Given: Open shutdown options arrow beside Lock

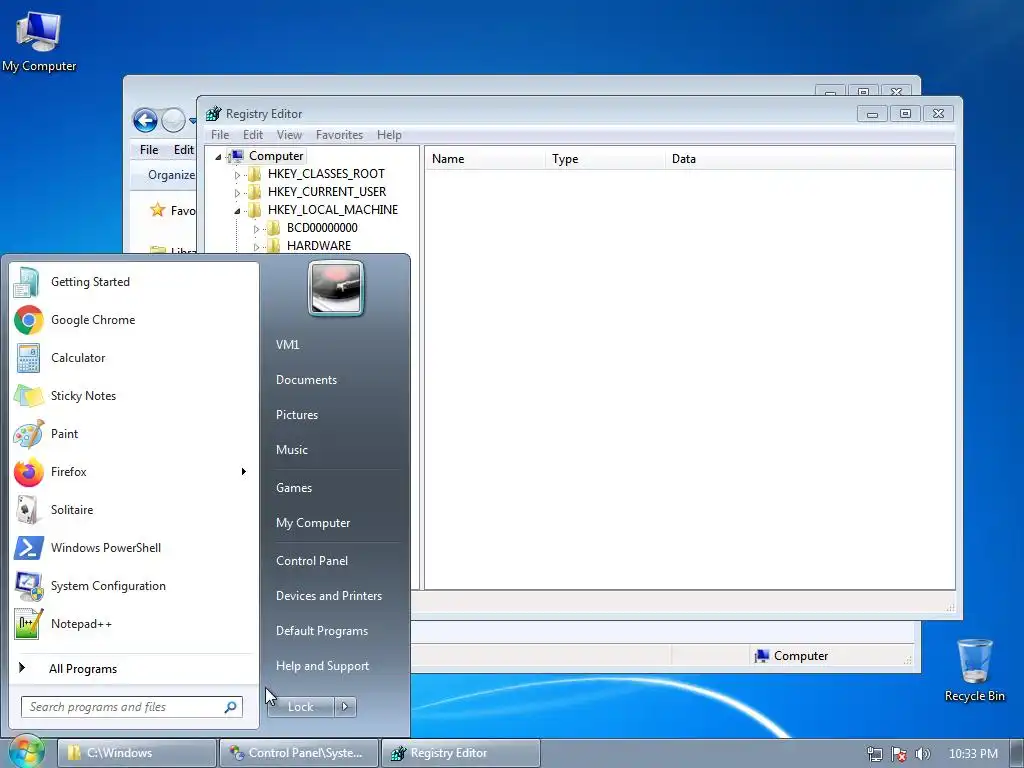Looking at the screenshot, I should pos(345,707).
